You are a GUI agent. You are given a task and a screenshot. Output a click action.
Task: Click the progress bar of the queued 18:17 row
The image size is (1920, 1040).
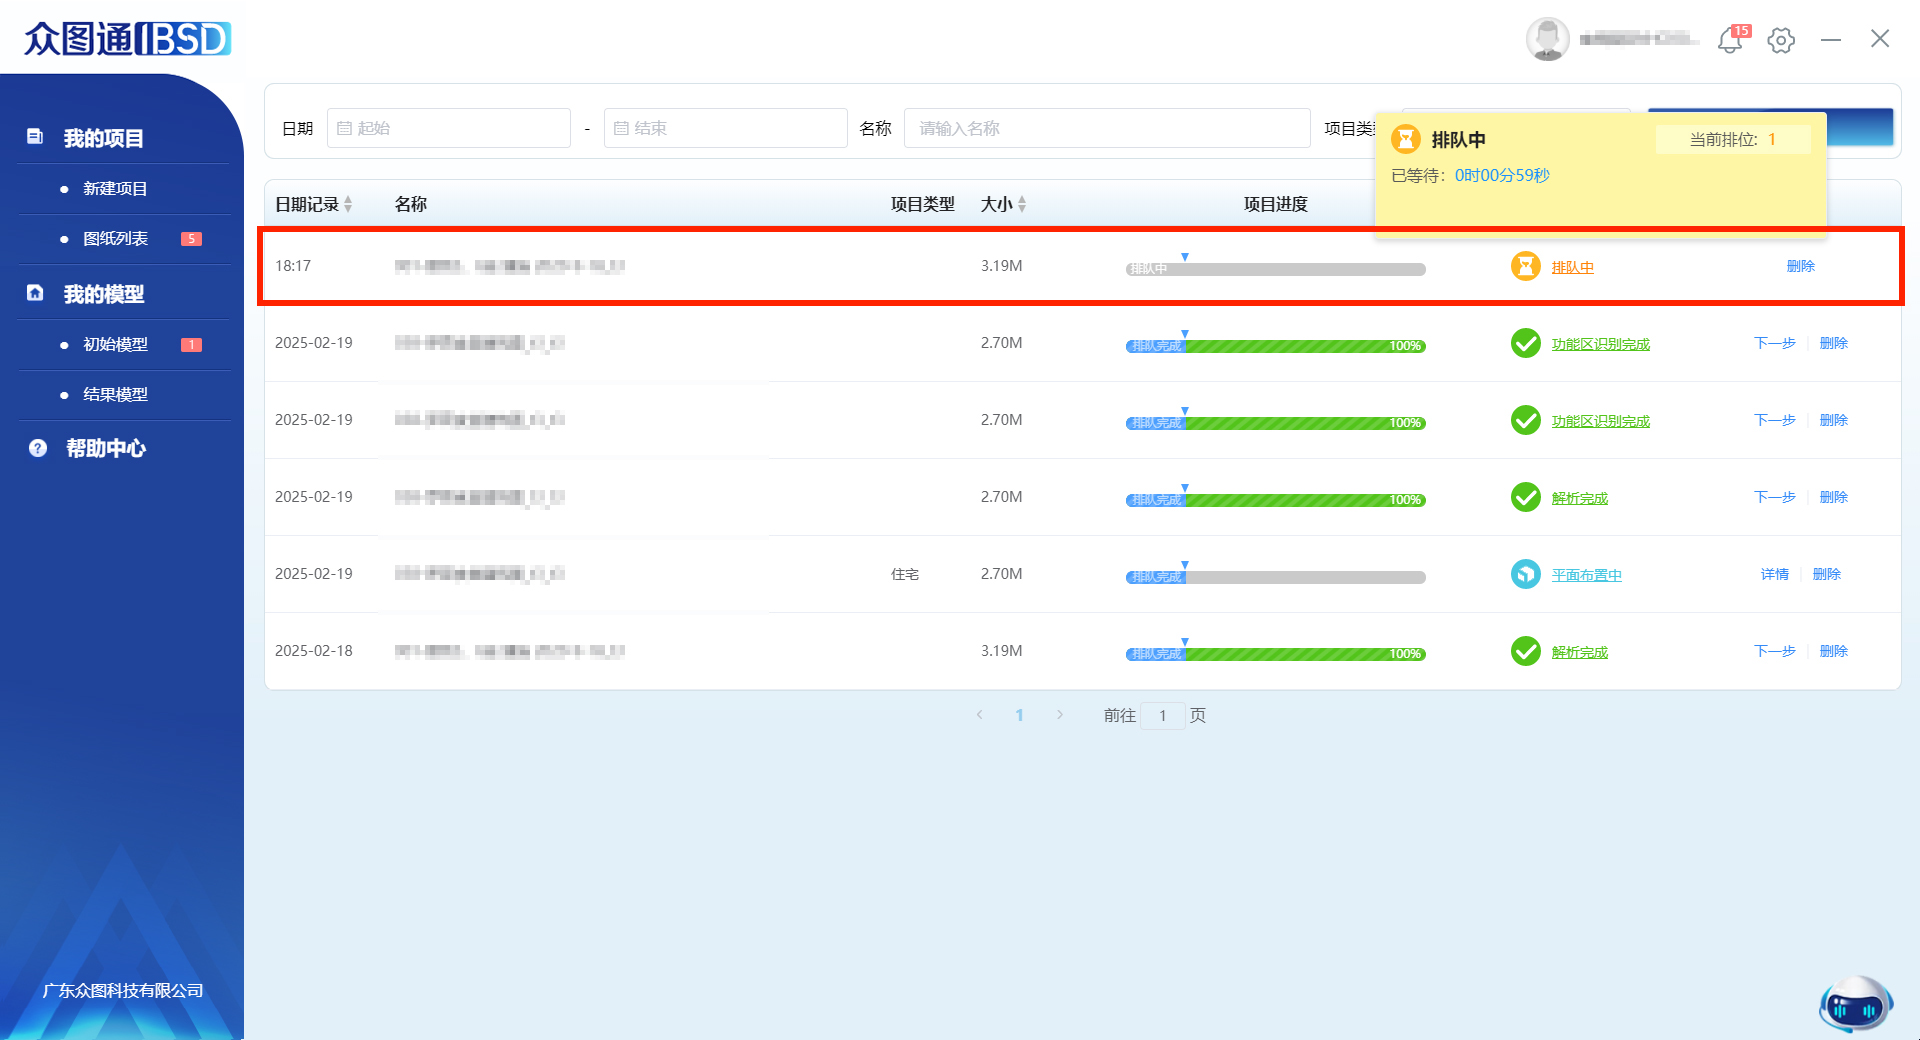pyautogui.click(x=1275, y=269)
